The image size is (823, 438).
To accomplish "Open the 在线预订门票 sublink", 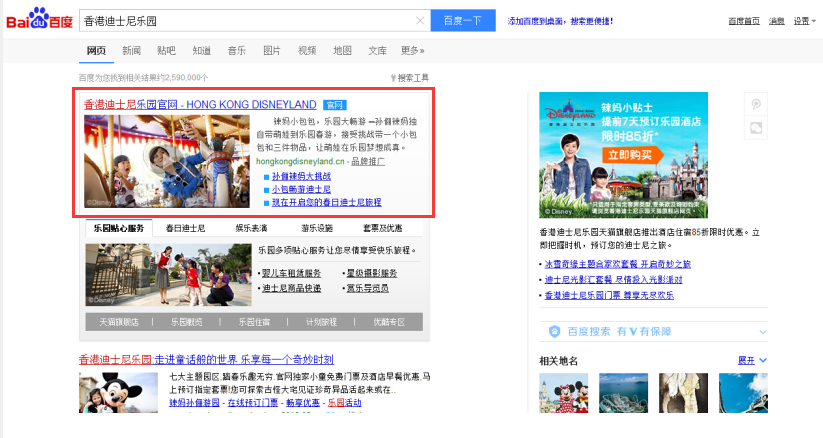I will 252,403.
